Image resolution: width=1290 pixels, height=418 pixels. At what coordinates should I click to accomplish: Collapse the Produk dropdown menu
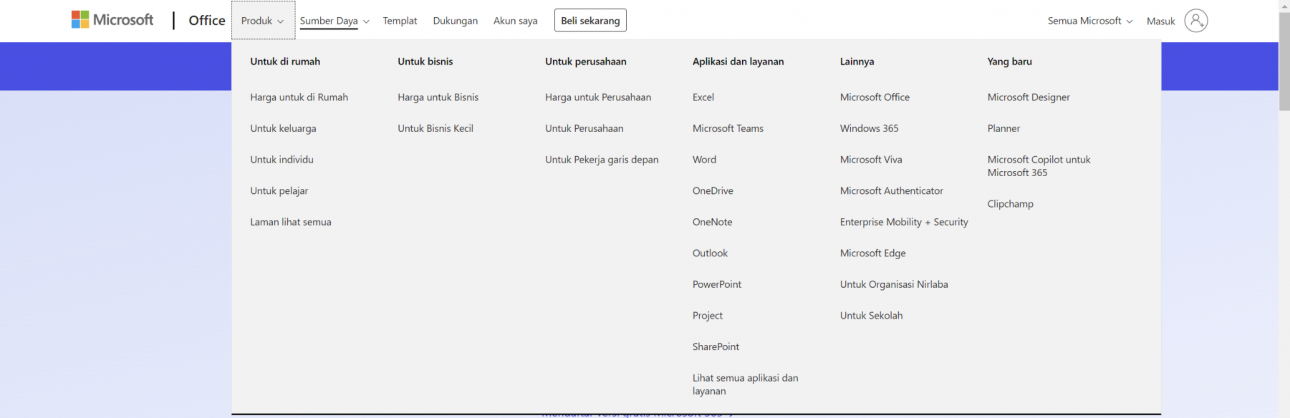(263, 20)
